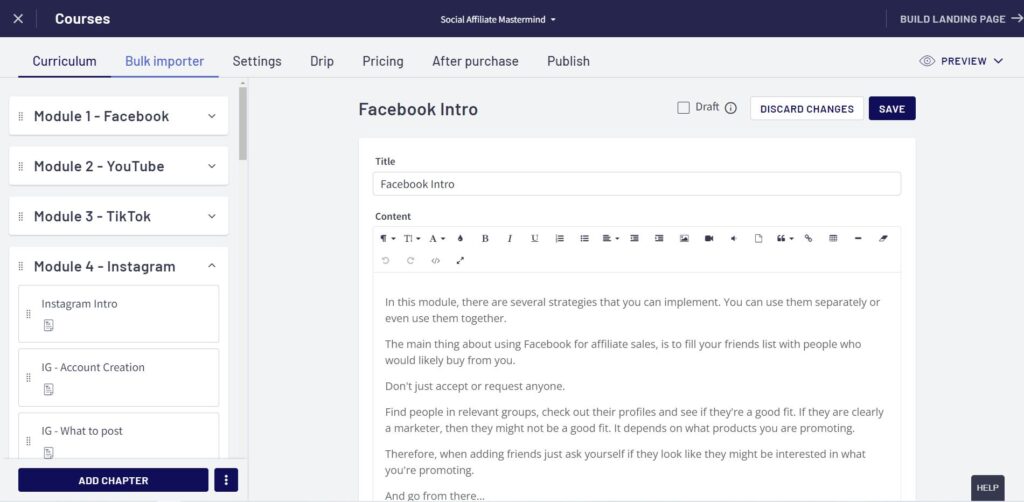Image resolution: width=1024 pixels, height=502 pixels.
Task: Switch to the Curriculum tab
Action: point(64,61)
